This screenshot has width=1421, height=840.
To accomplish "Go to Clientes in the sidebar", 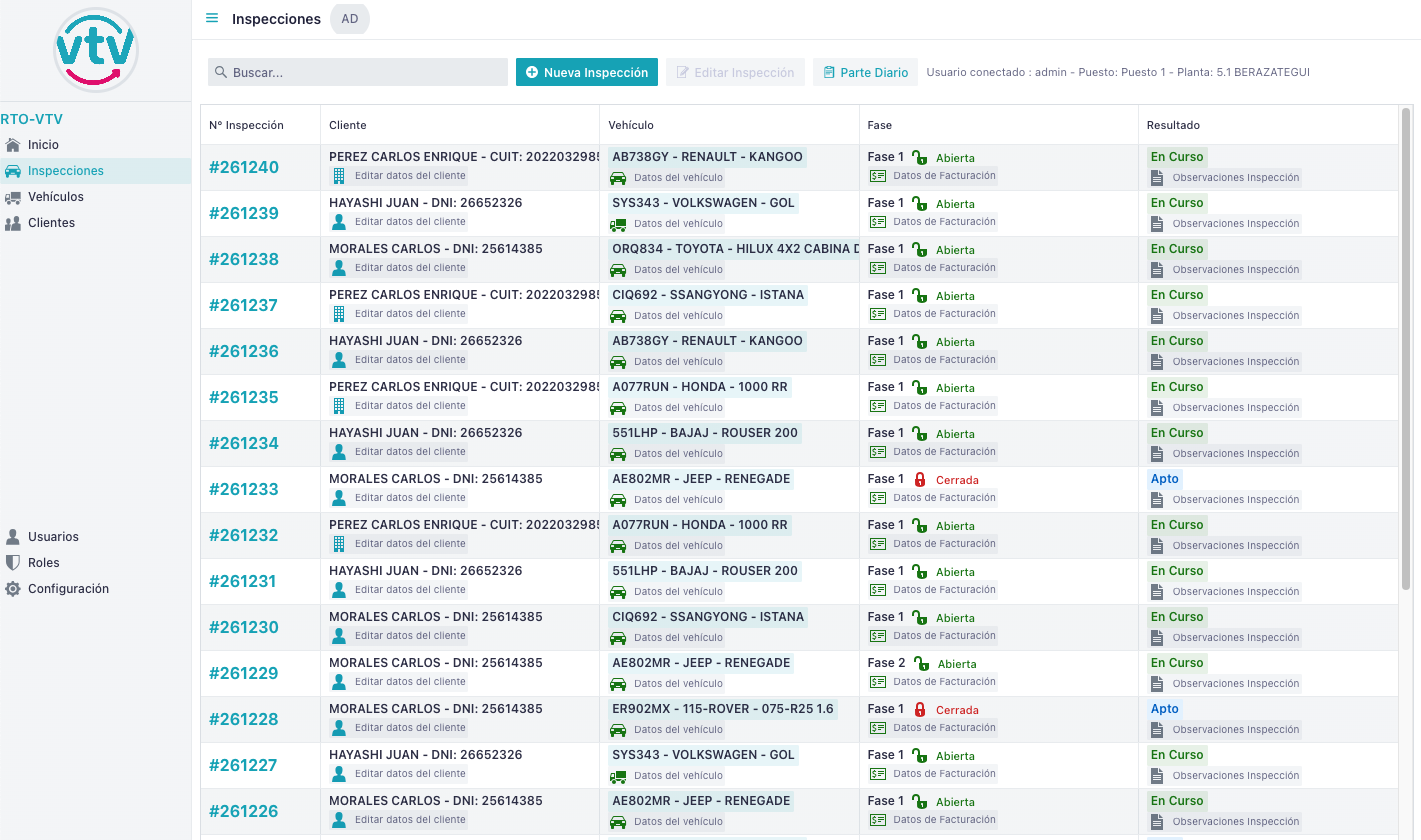I will click(x=51, y=223).
